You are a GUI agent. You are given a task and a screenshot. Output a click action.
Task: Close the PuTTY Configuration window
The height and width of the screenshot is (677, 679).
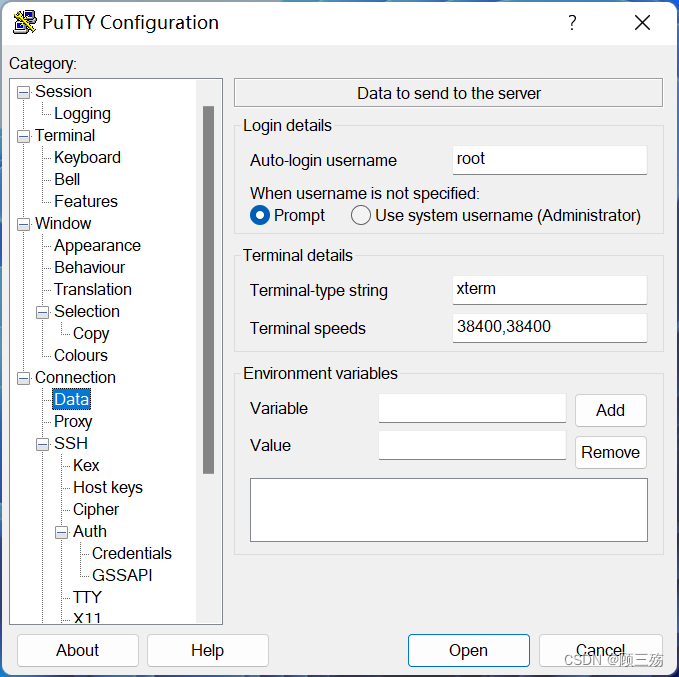642,23
